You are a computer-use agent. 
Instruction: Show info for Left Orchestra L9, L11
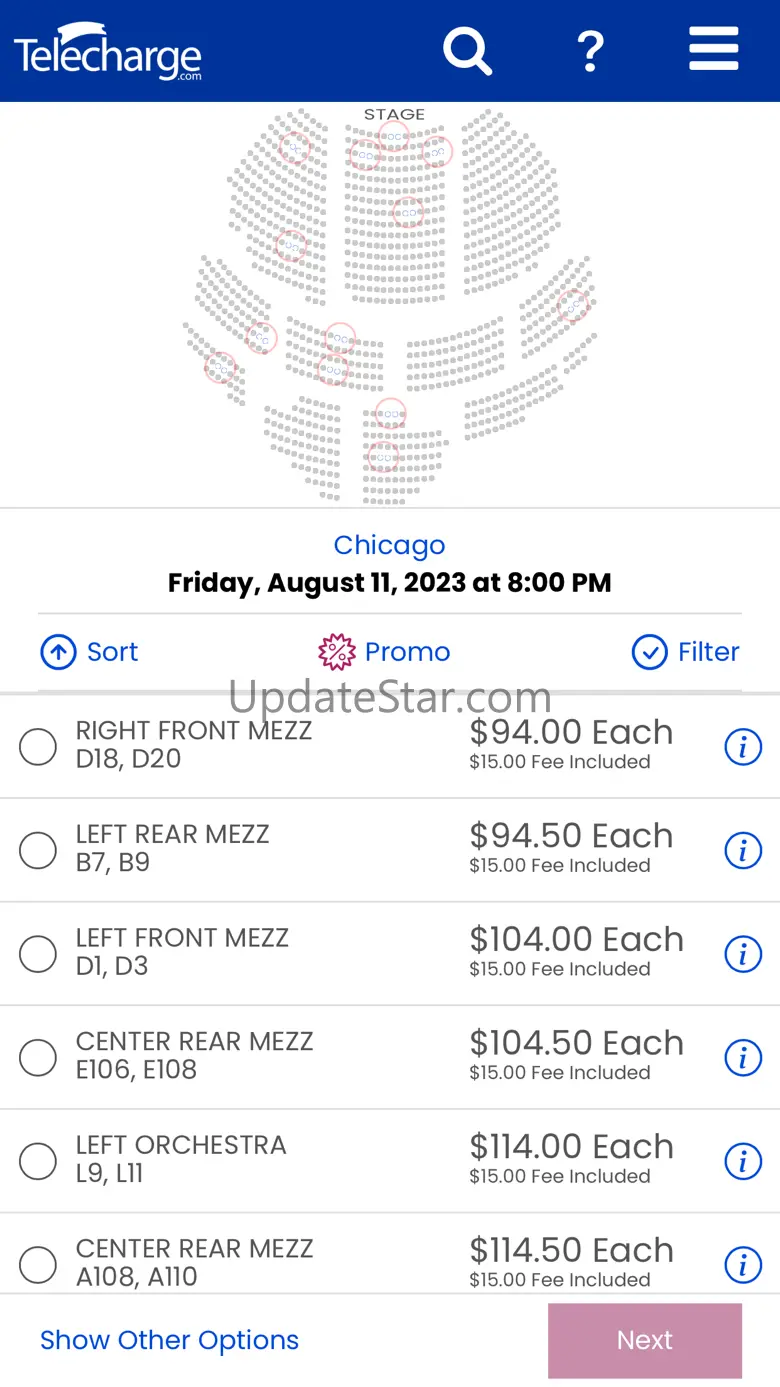click(x=743, y=1162)
